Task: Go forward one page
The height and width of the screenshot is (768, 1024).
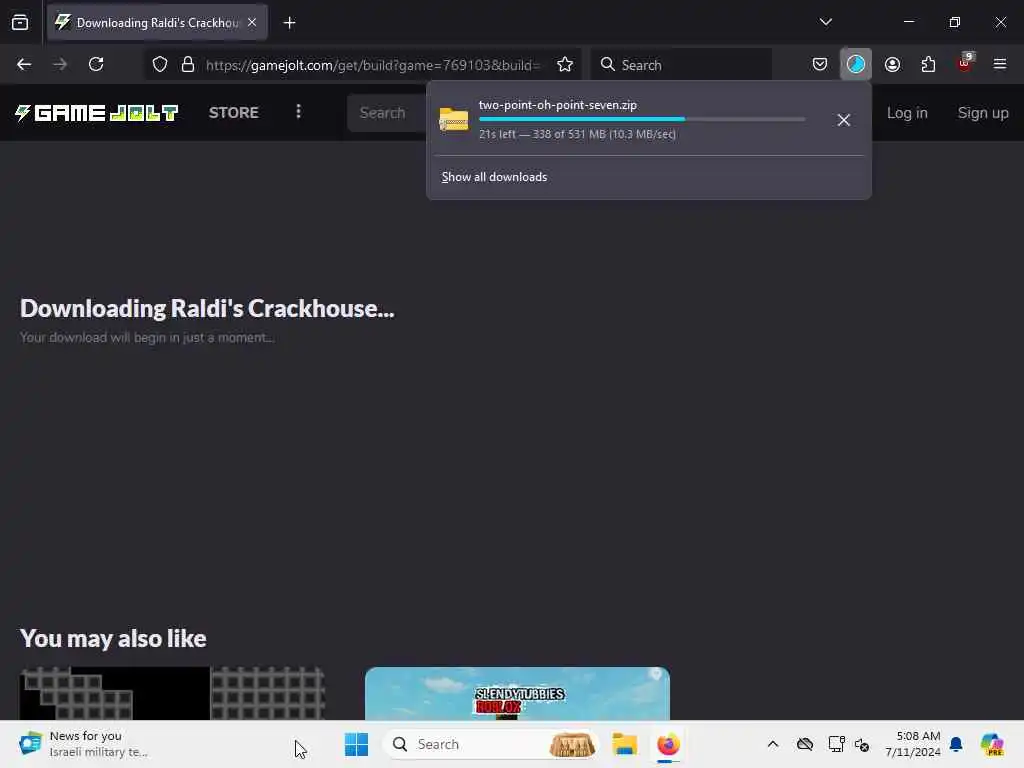Action: point(60,65)
